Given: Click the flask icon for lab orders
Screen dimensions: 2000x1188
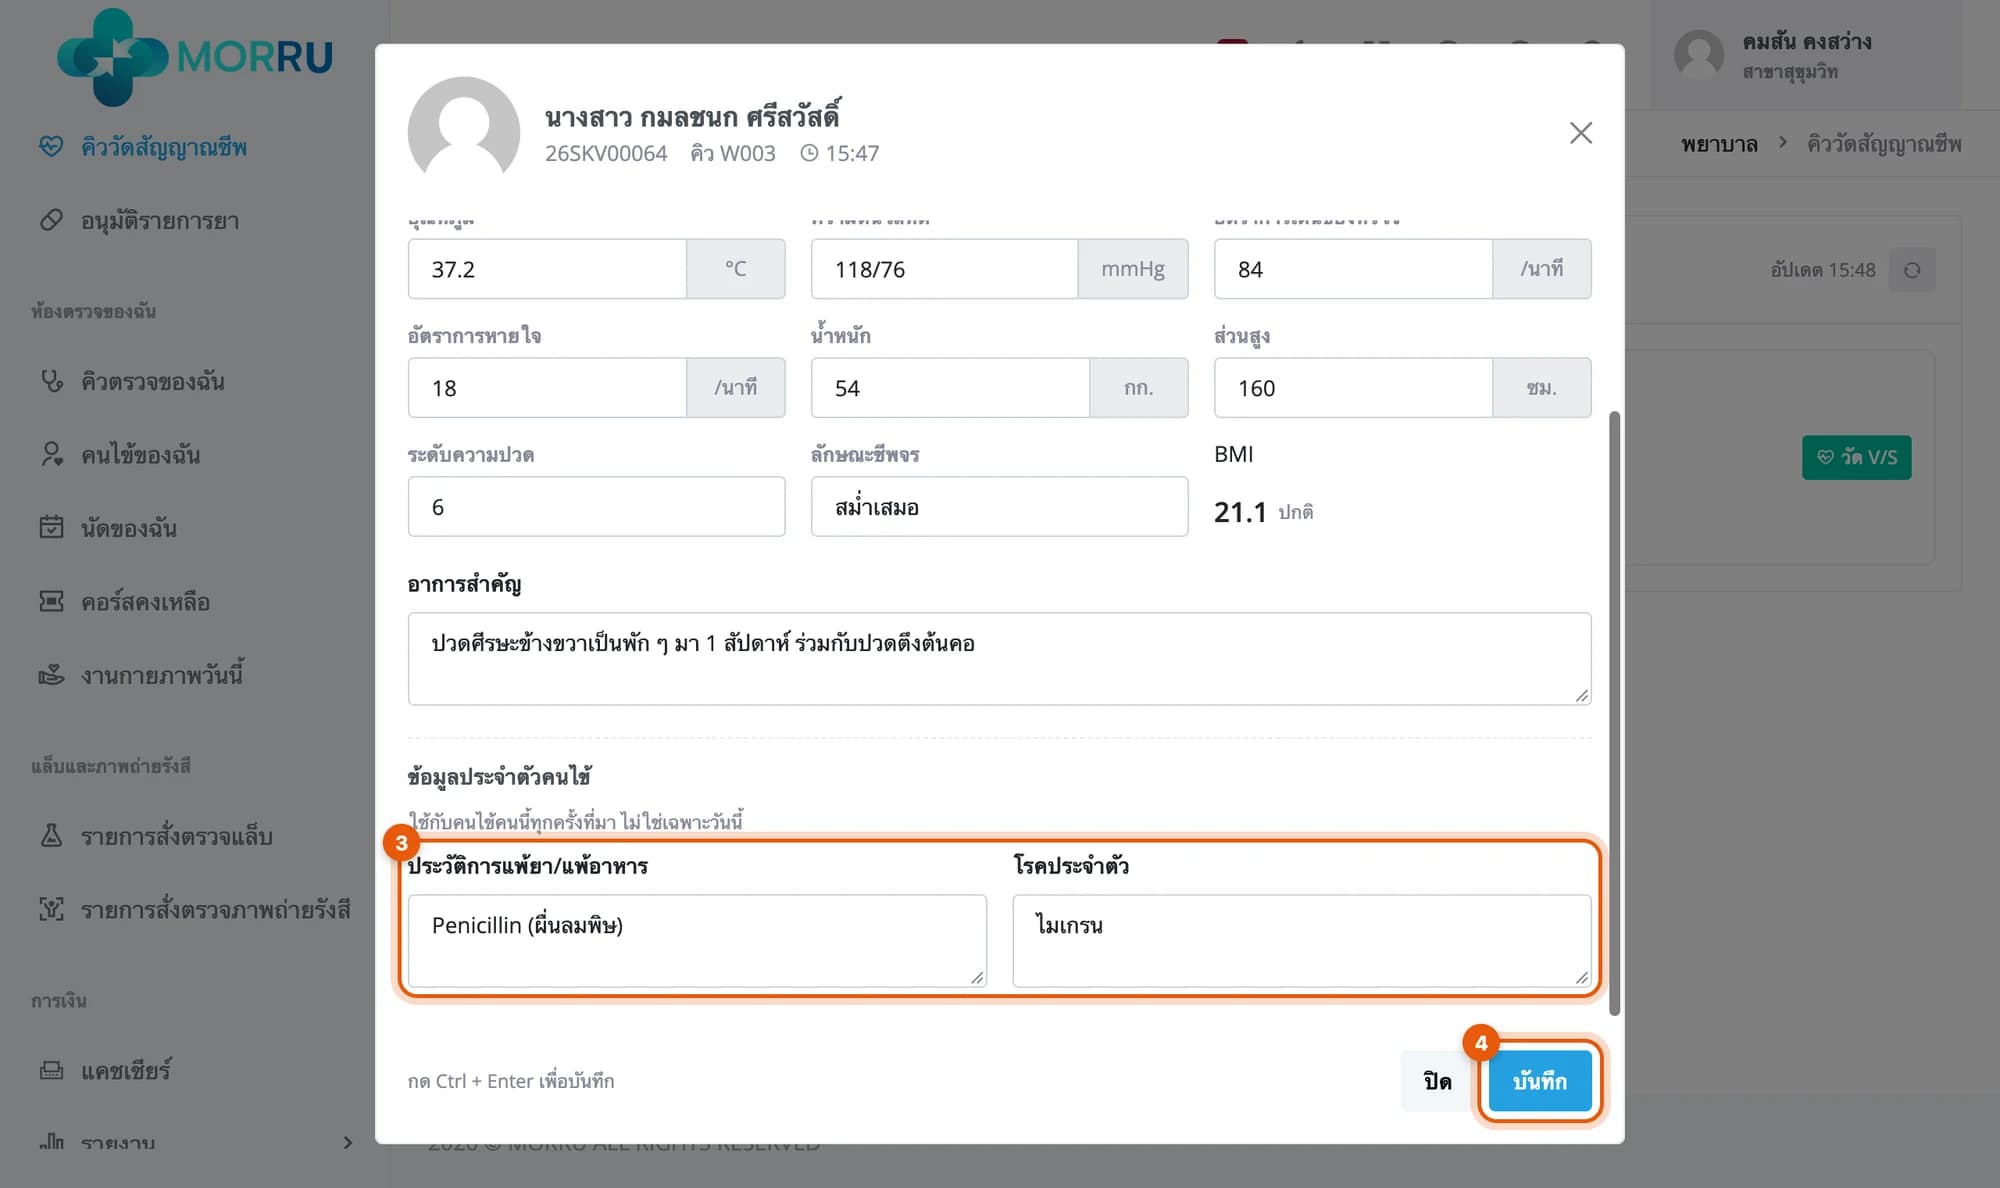Looking at the screenshot, I should pos(51,836).
